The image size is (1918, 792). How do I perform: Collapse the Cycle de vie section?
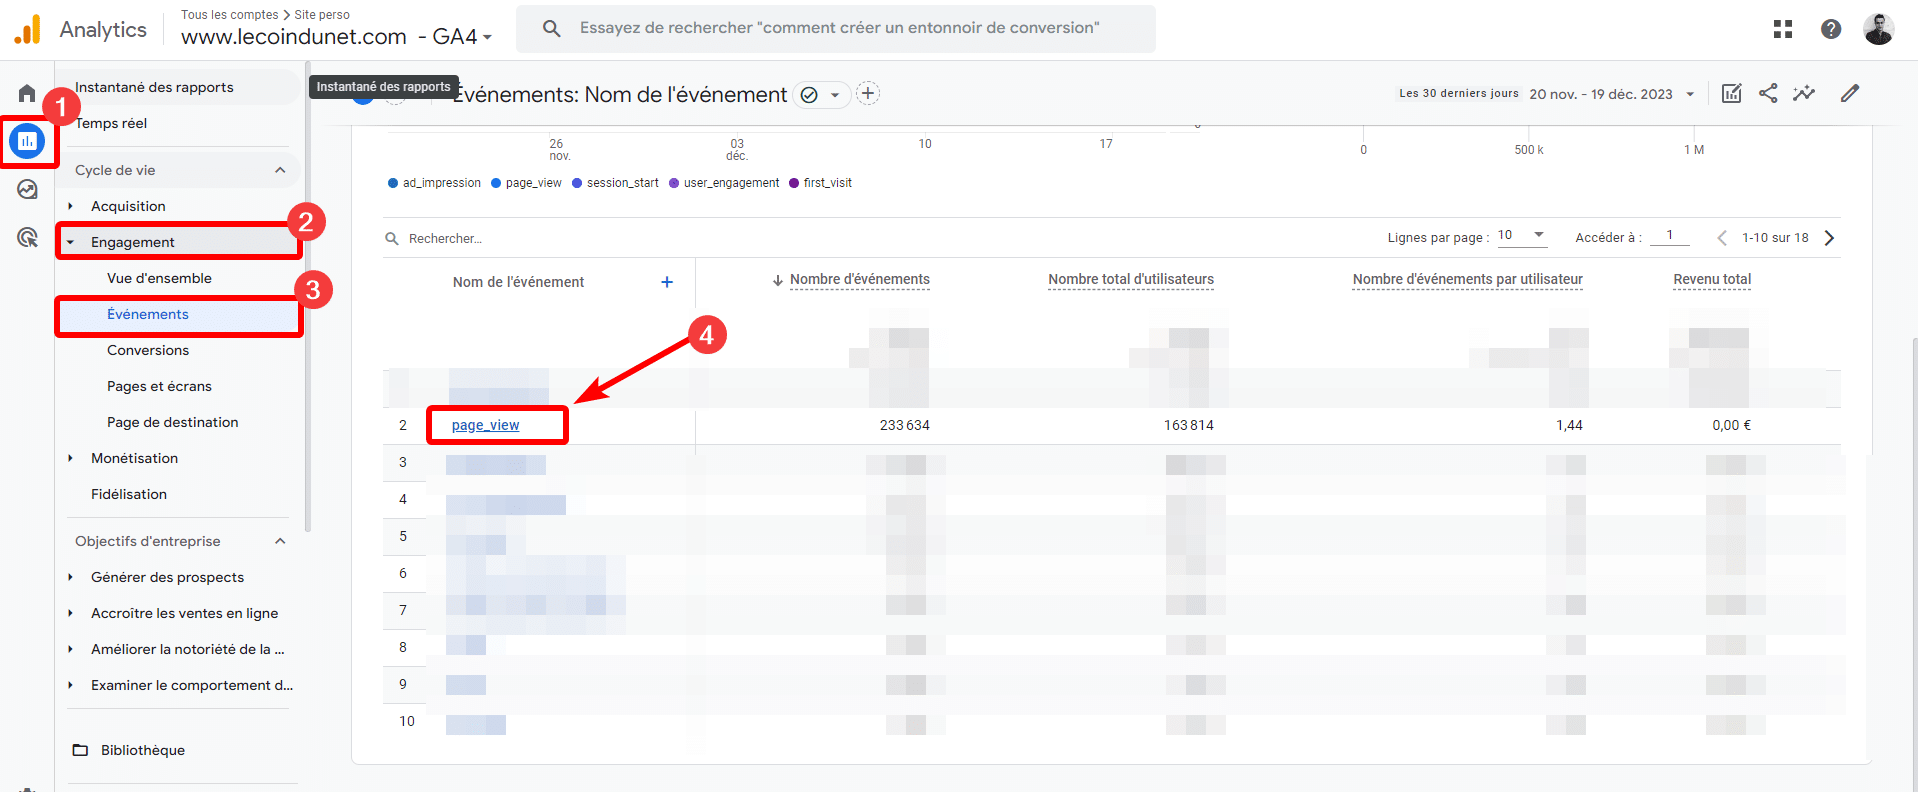tap(280, 170)
